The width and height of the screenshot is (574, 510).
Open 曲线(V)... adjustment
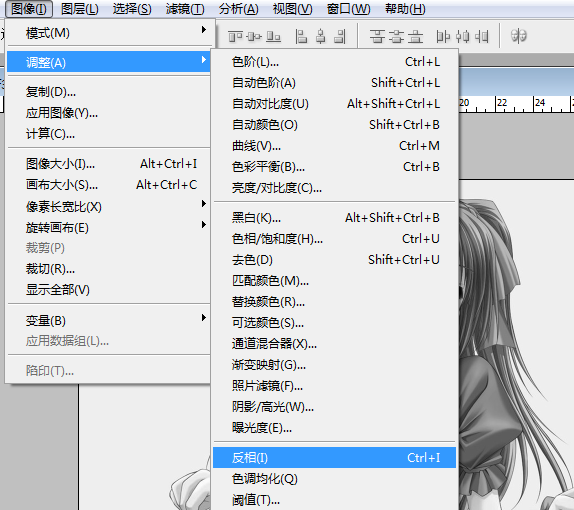(x=335, y=146)
